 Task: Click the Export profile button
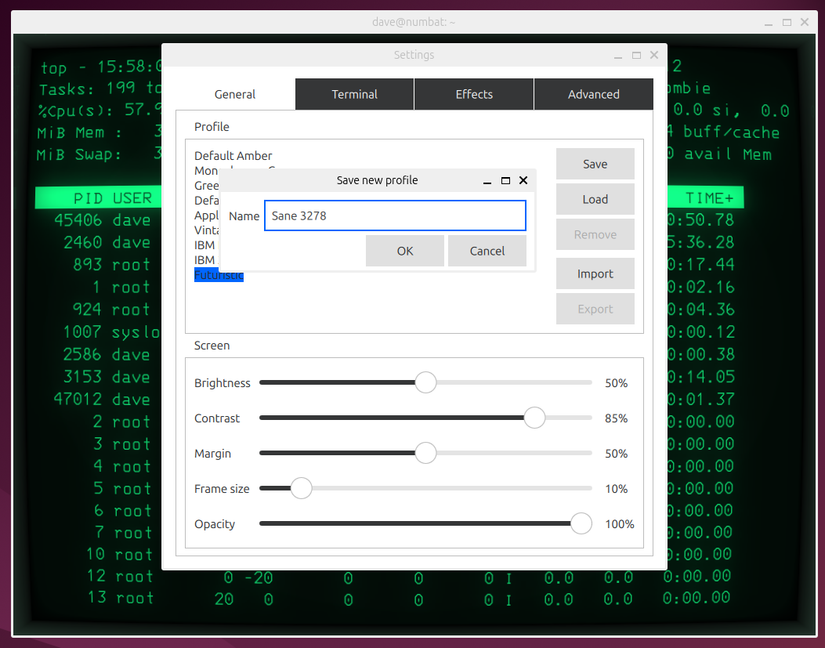[595, 309]
